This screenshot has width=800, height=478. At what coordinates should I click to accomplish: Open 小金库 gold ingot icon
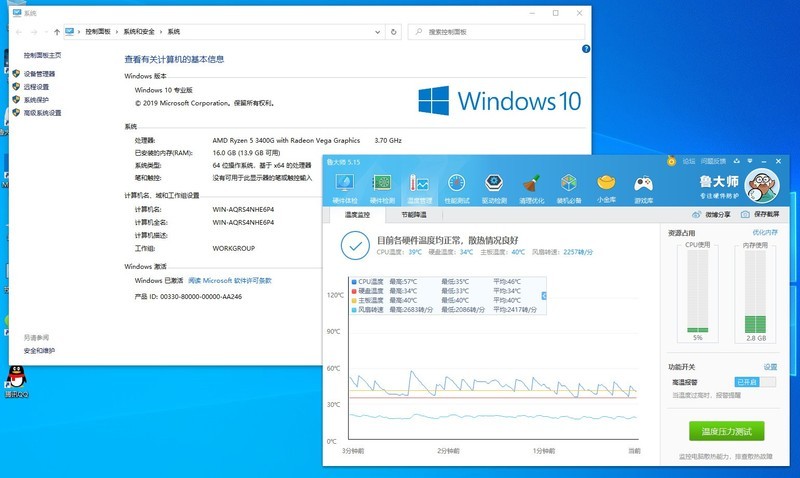point(606,188)
